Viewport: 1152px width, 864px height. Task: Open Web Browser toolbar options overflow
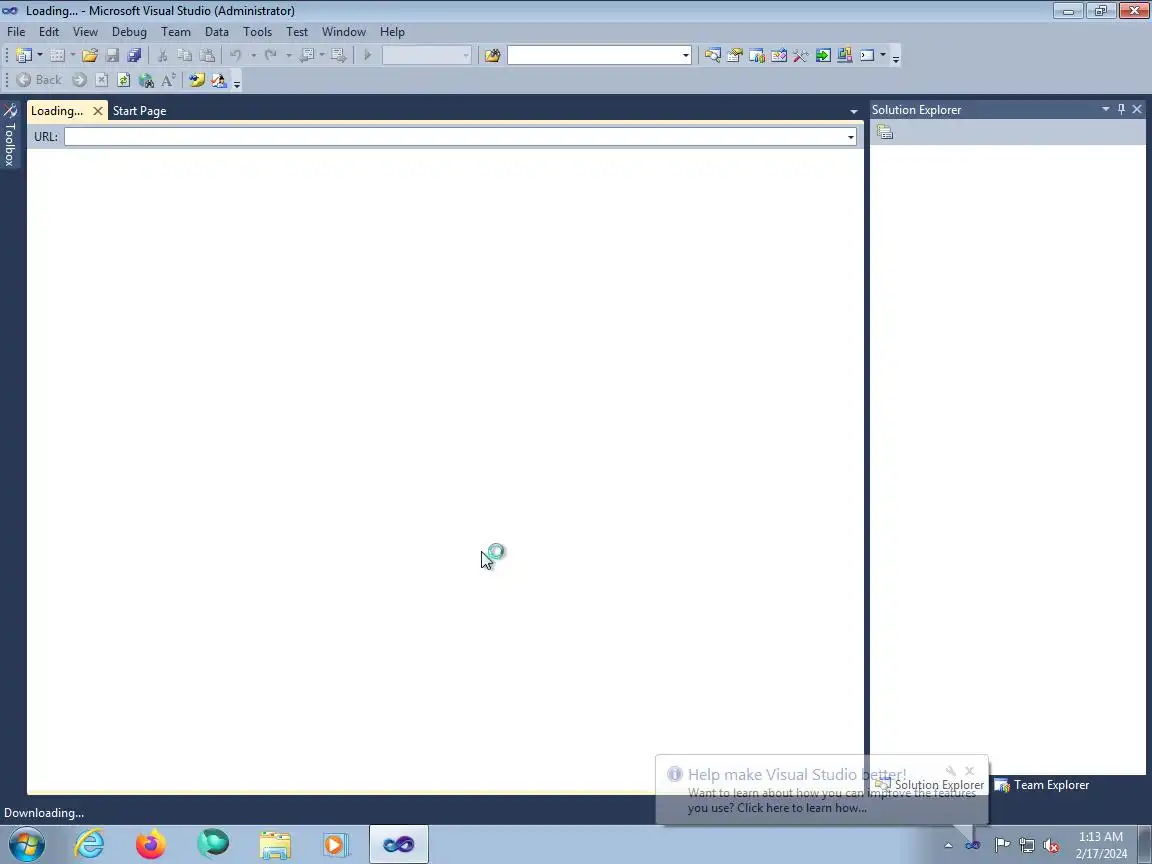[x=237, y=82]
